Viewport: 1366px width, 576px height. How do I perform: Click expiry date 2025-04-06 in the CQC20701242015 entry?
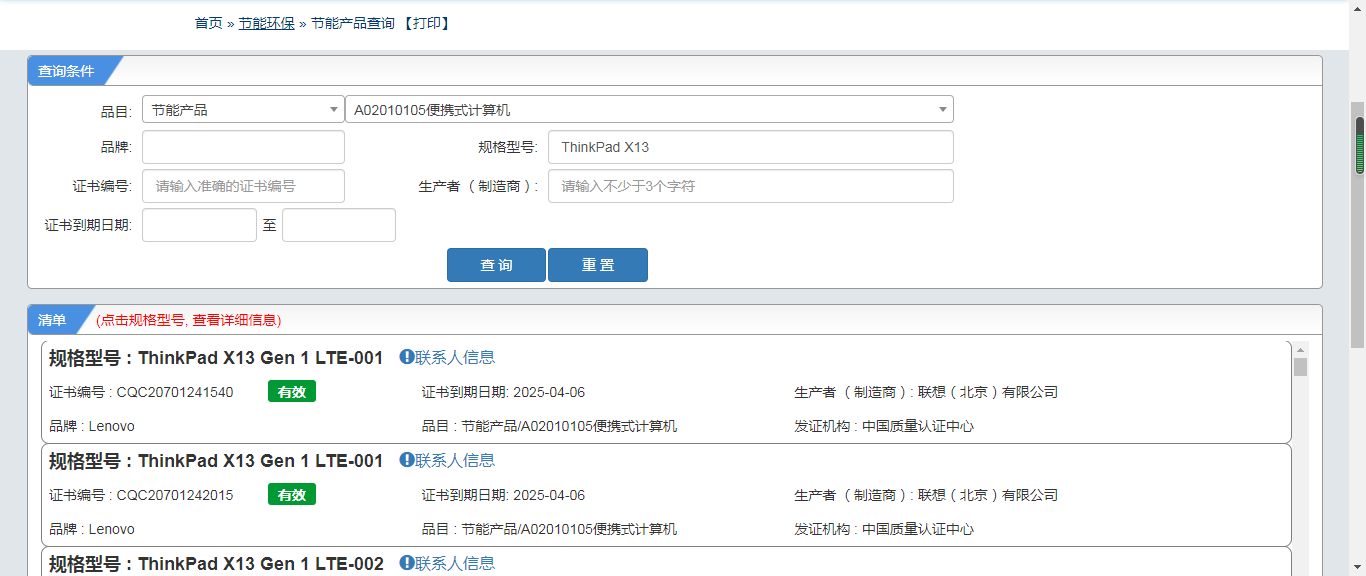[549, 495]
